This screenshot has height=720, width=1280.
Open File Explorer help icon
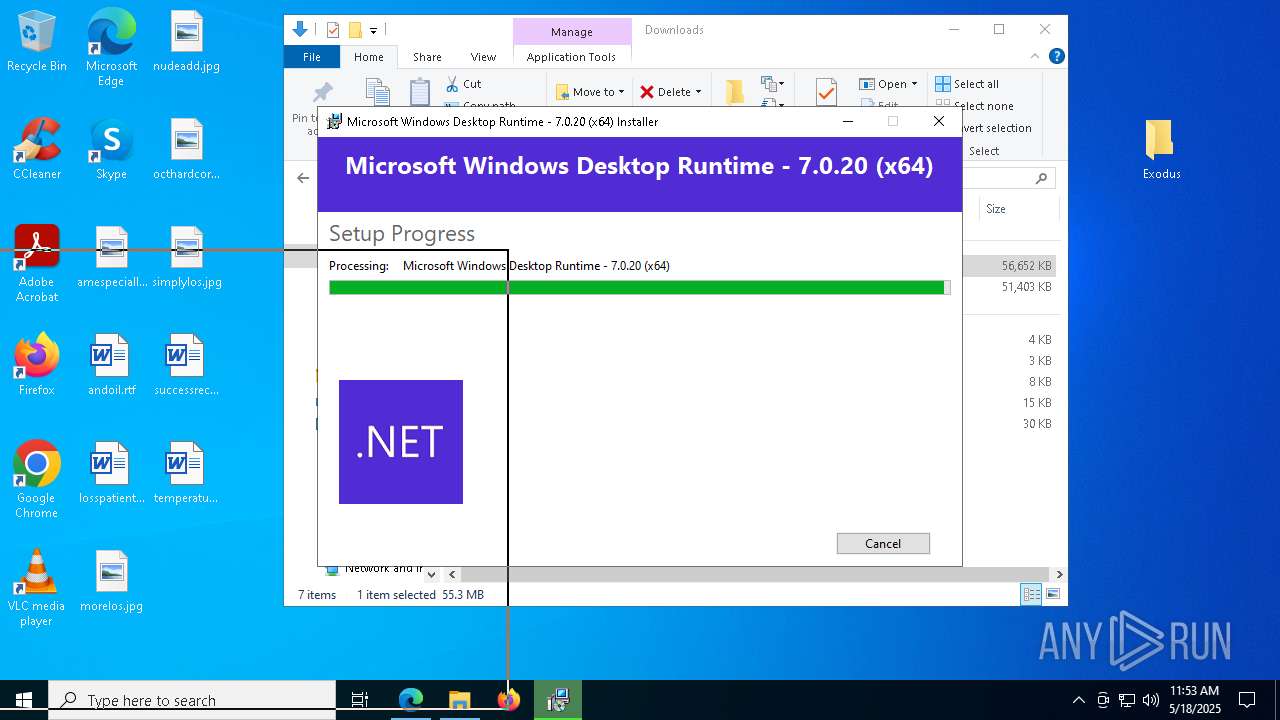click(1056, 57)
